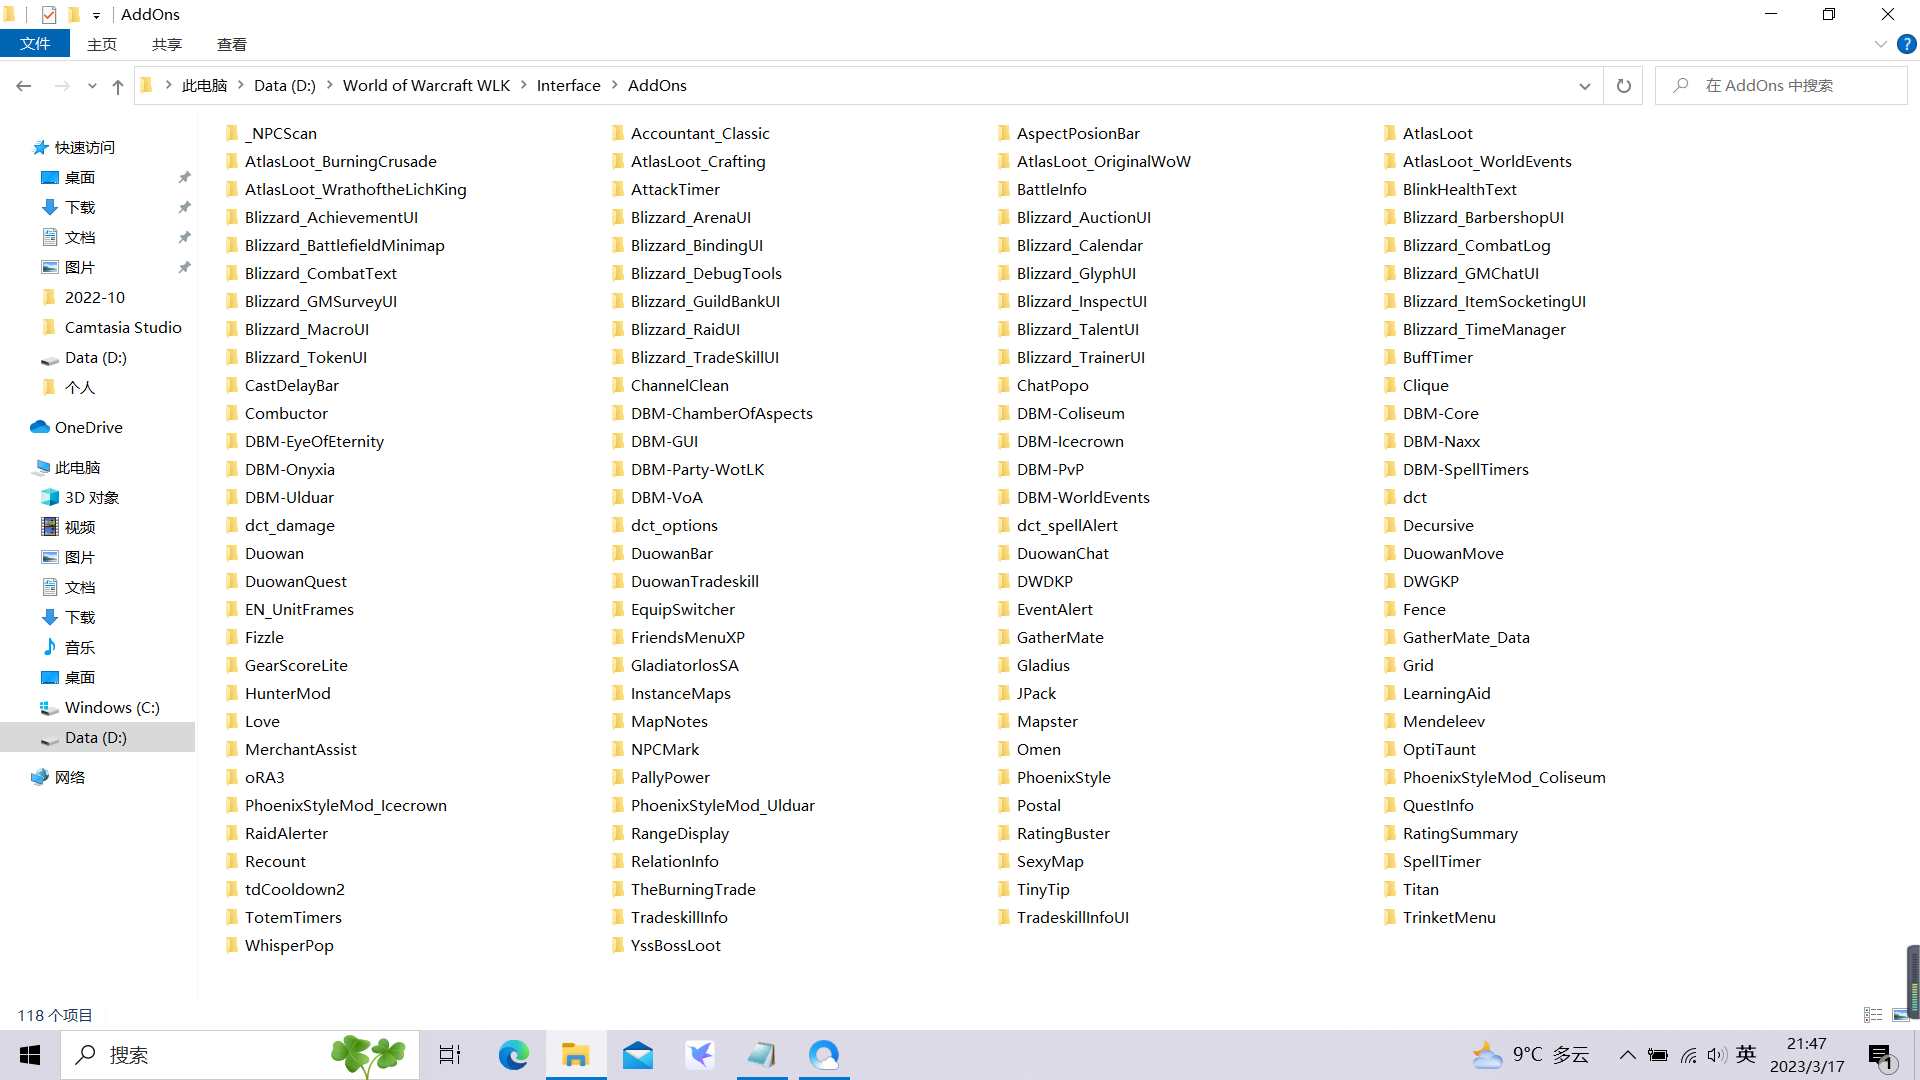Viewport: 1920px width, 1080px height.
Task: Show hidden system tray icons
Action: [1627, 1055]
